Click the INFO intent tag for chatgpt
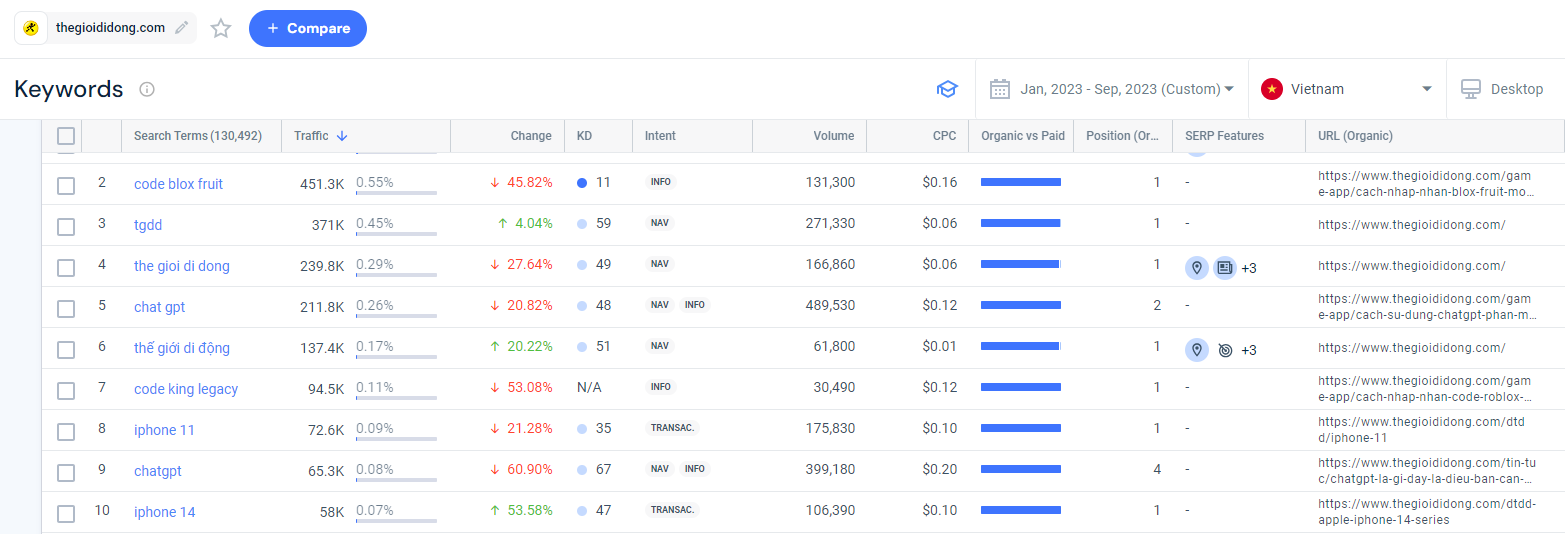Image resolution: width=1565 pixels, height=534 pixels. pos(694,469)
